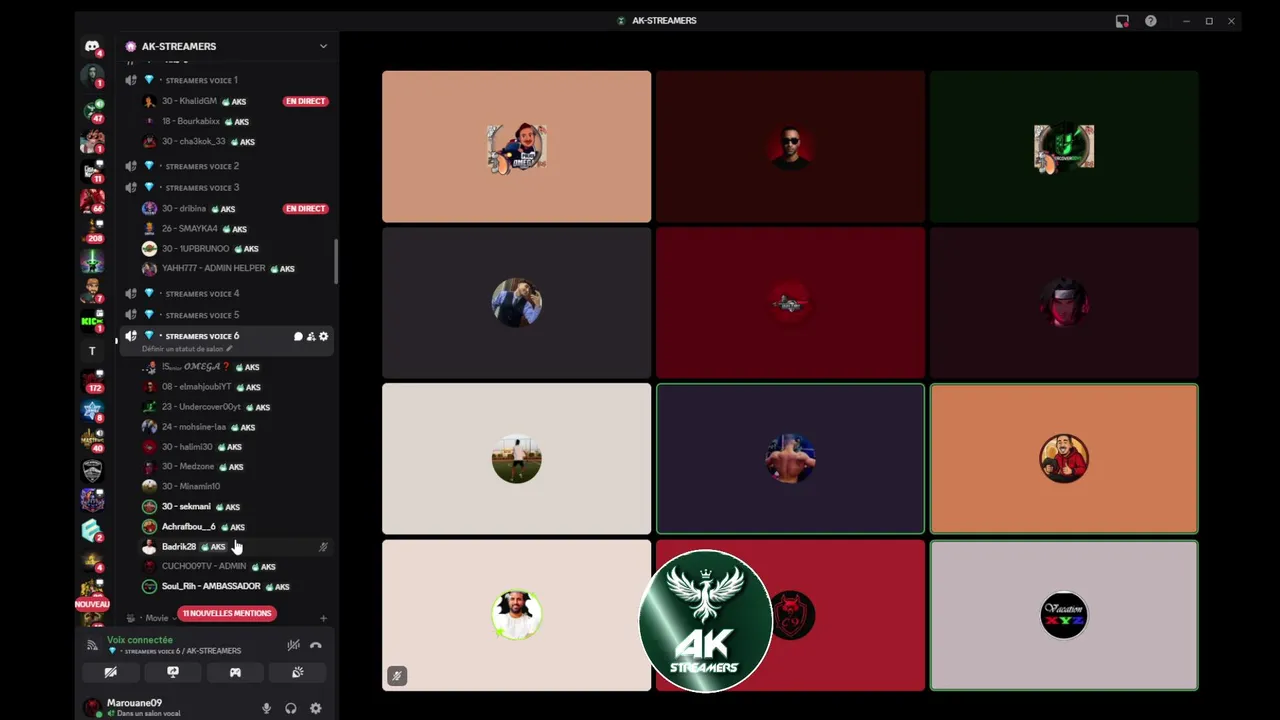The width and height of the screenshot is (1280, 720).
Task: Focus orange speaking participant tile
Action: pos(1064,459)
